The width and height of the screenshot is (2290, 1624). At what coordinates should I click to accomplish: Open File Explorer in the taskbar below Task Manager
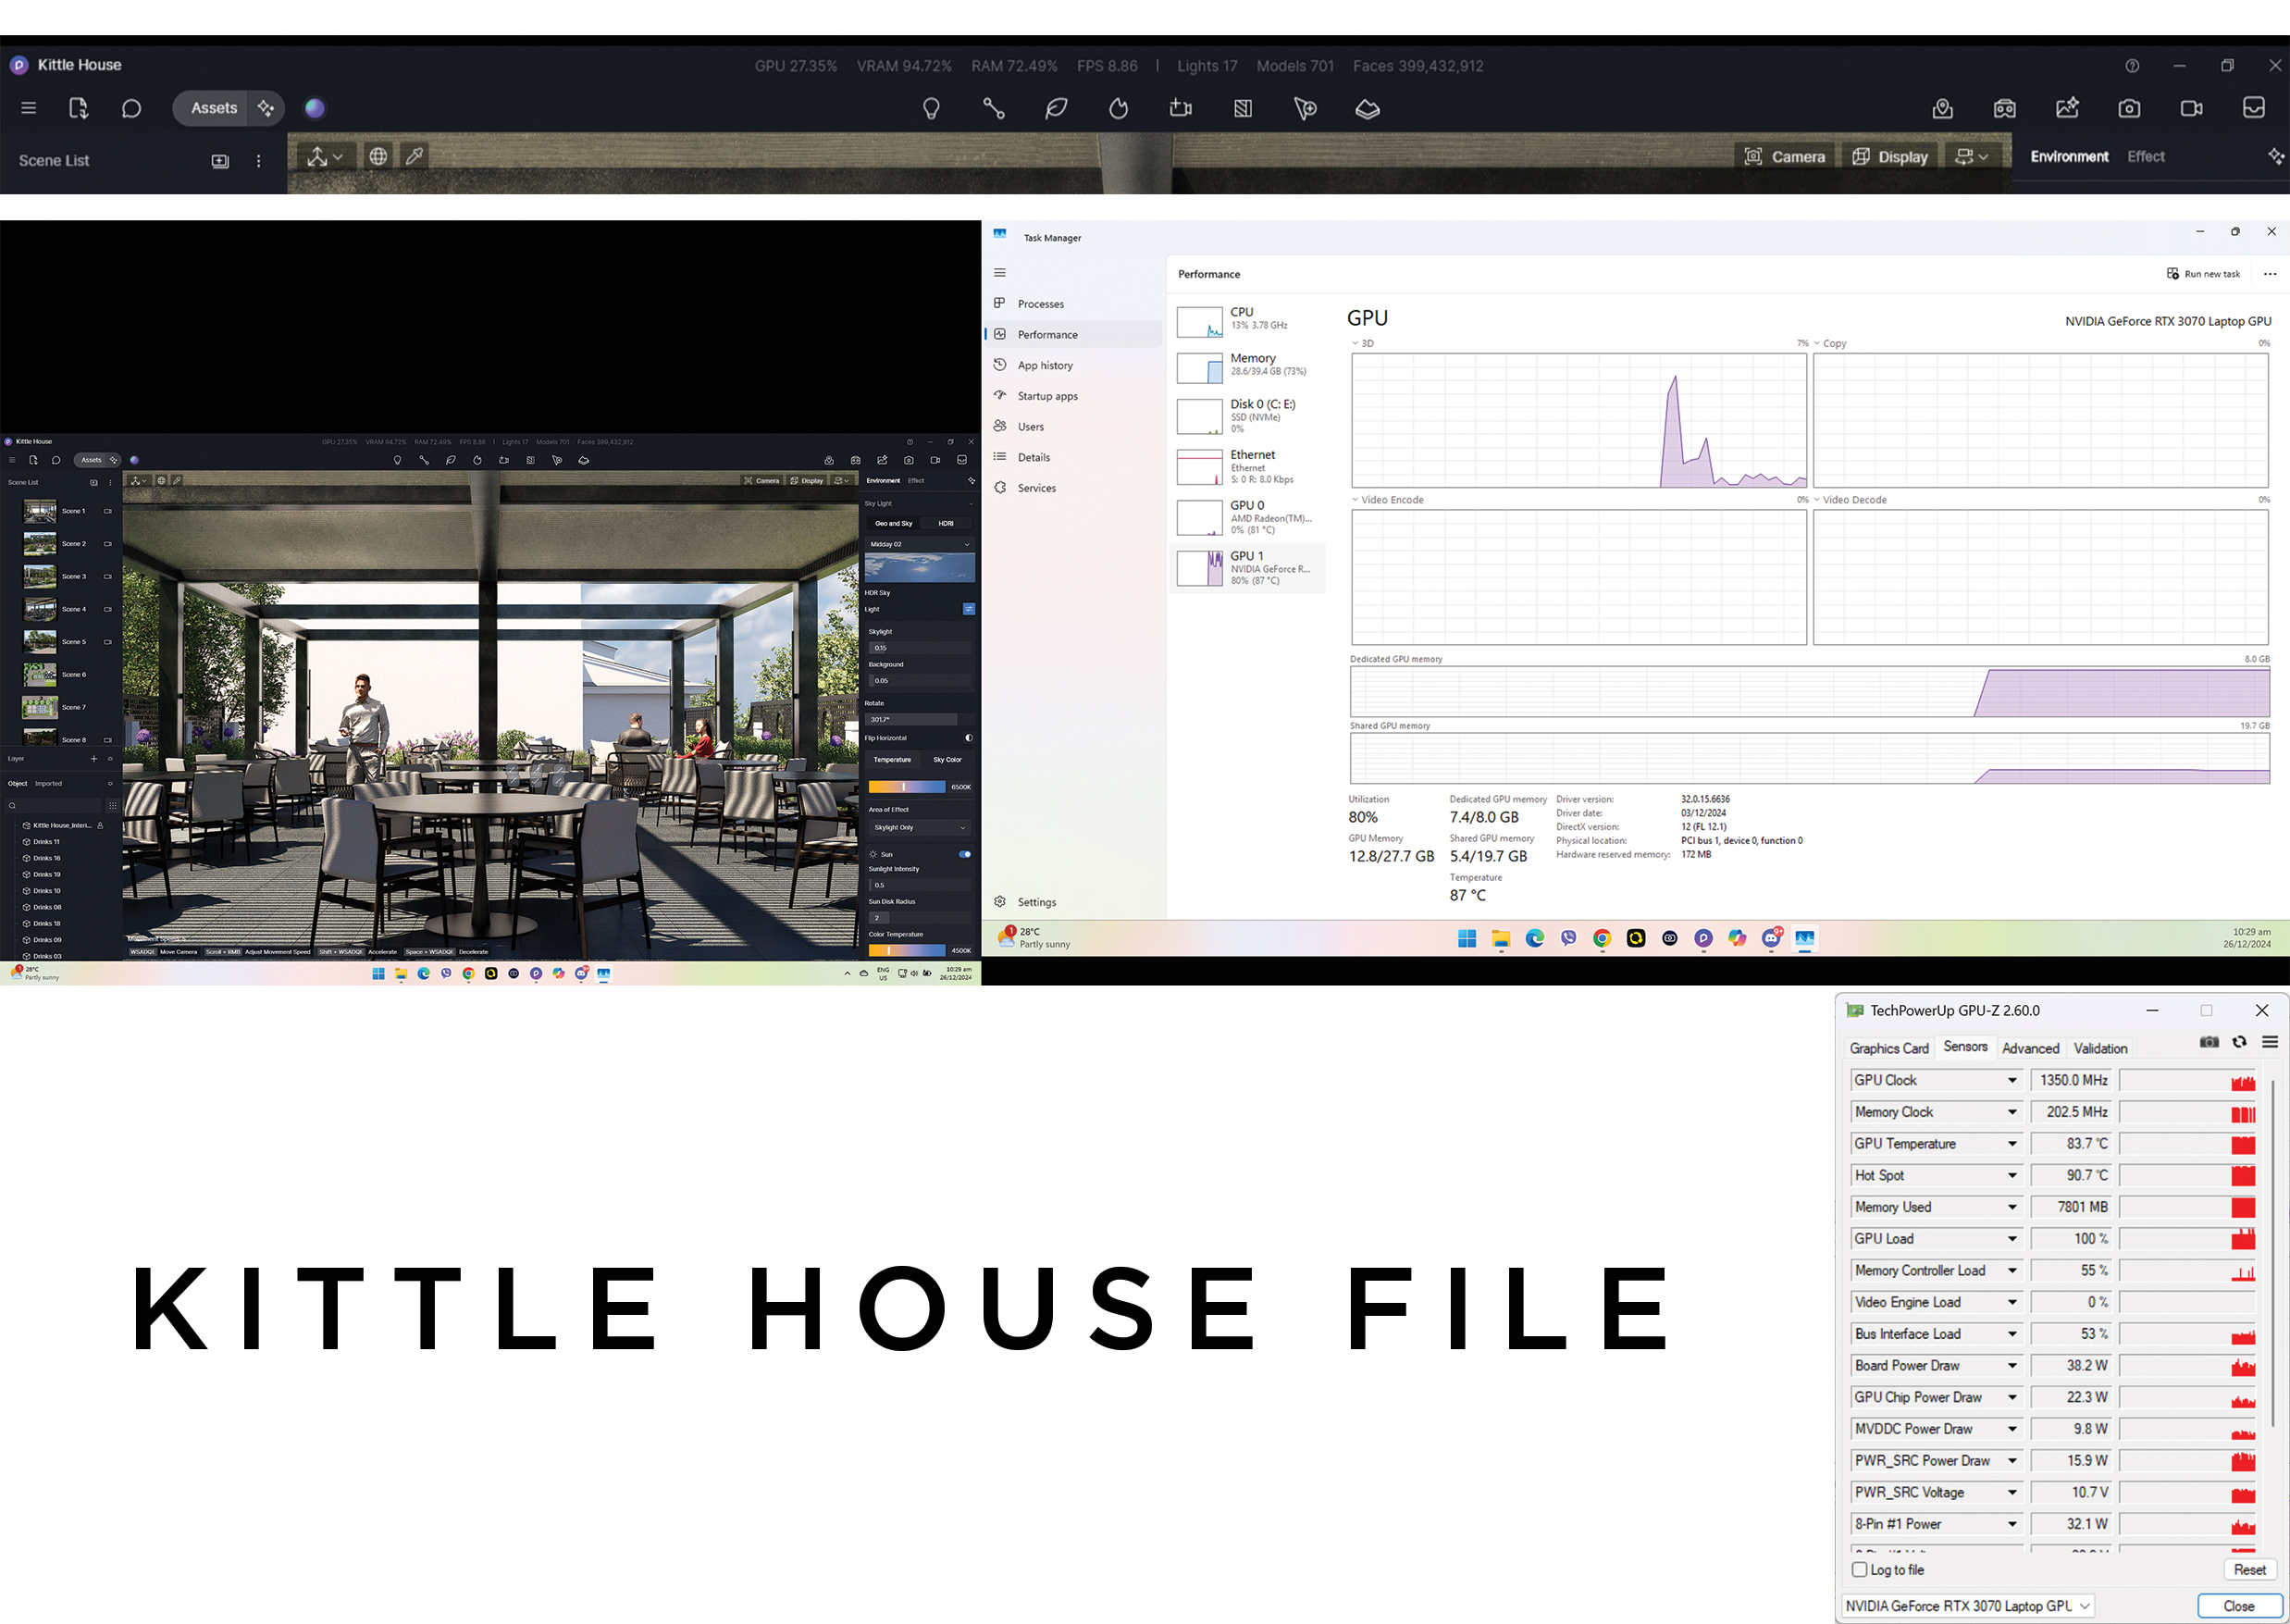coord(1501,938)
